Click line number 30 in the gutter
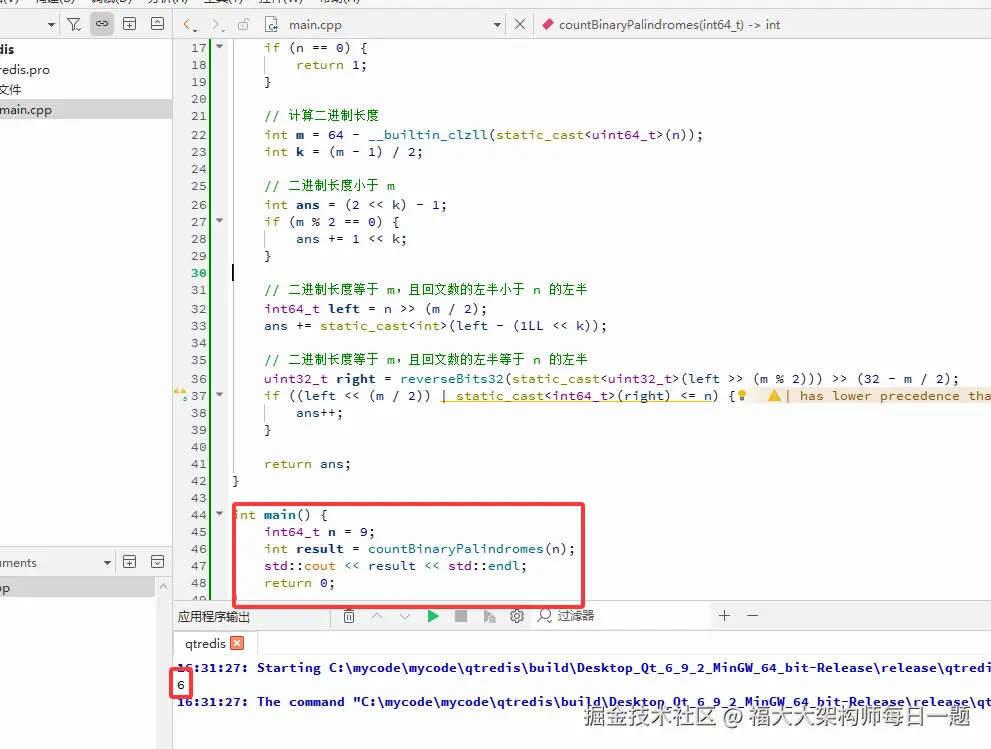 point(198,272)
